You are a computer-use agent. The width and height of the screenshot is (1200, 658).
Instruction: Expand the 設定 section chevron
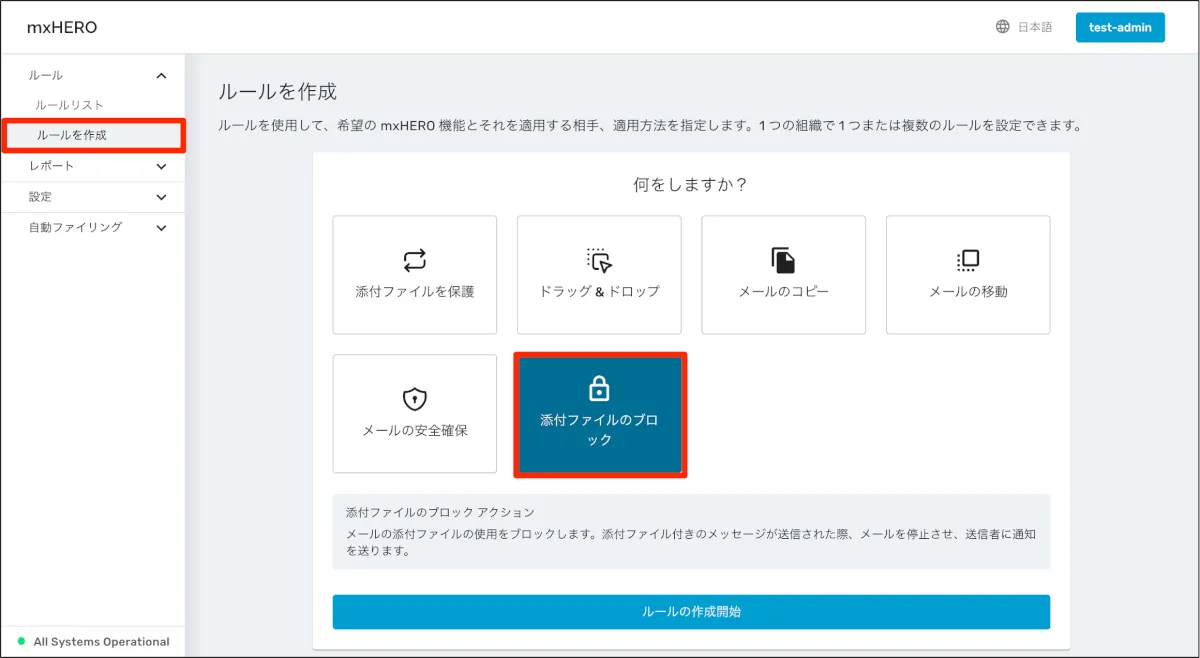click(162, 198)
